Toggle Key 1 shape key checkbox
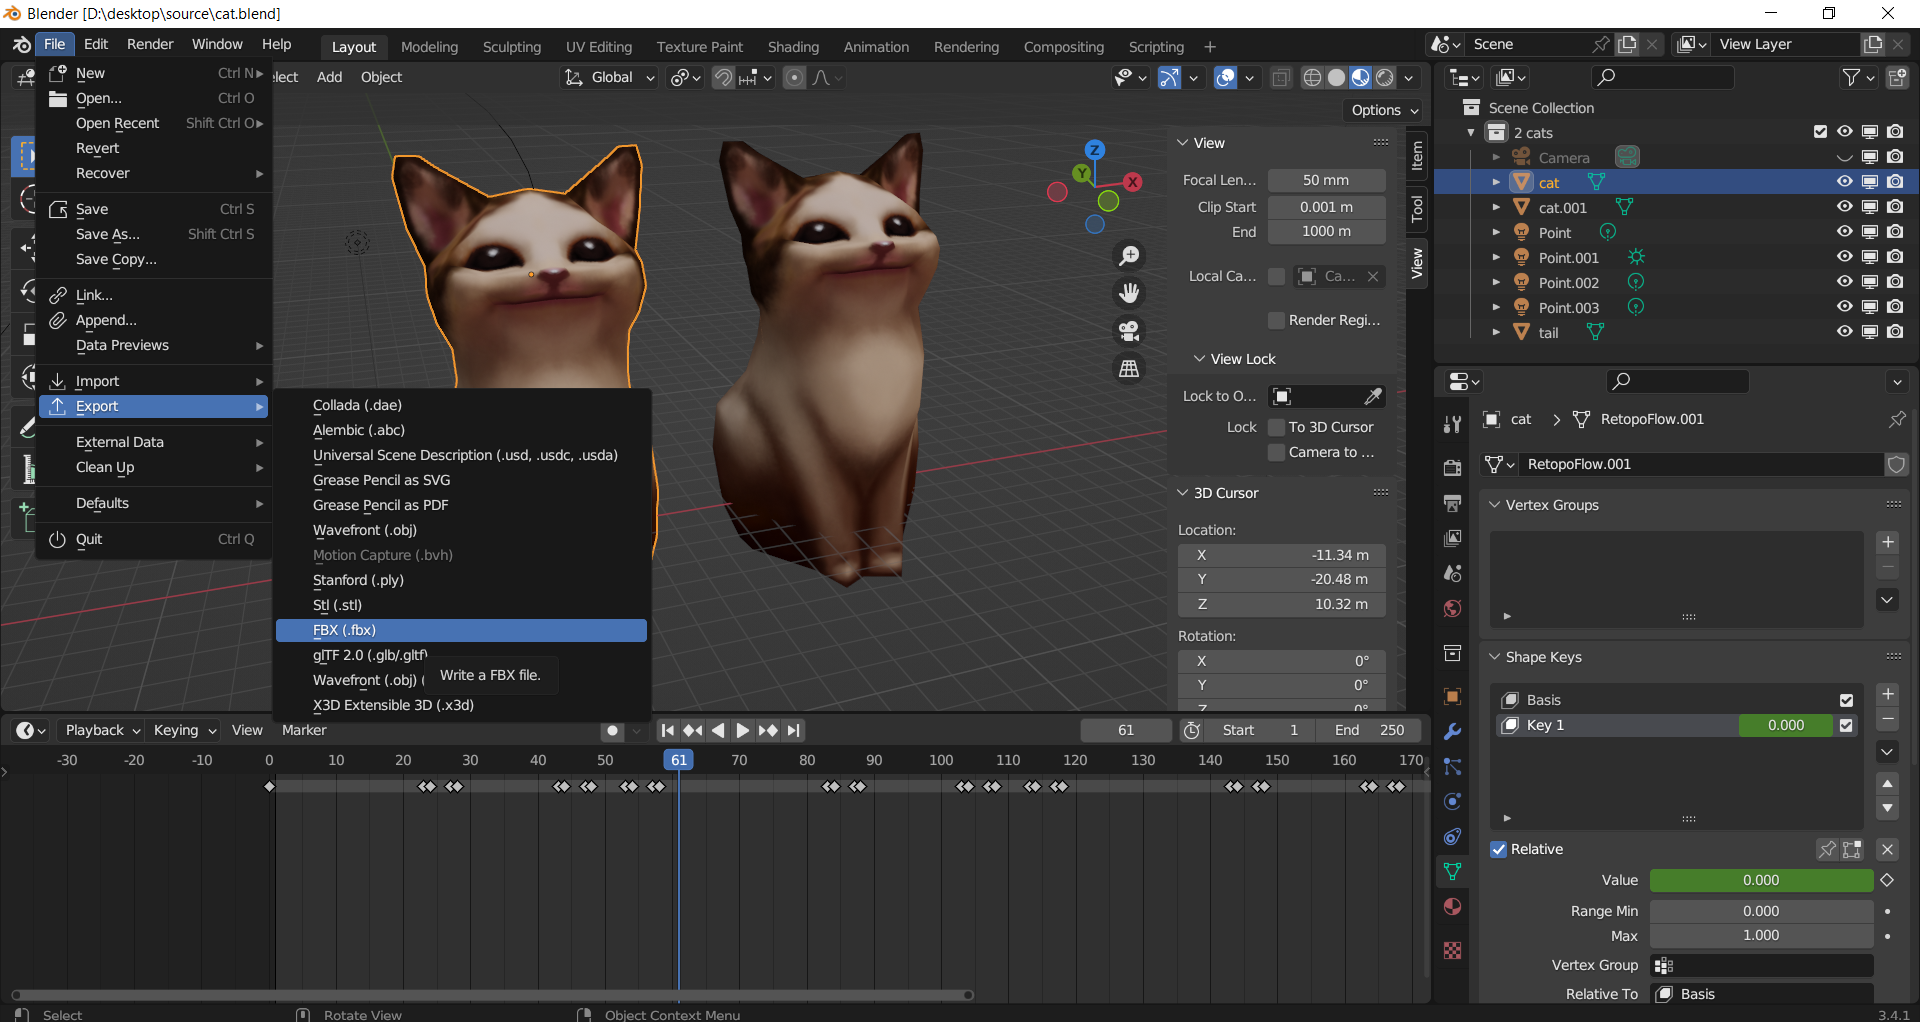This screenshot has width=1920, height=1022. [1846, 725]
